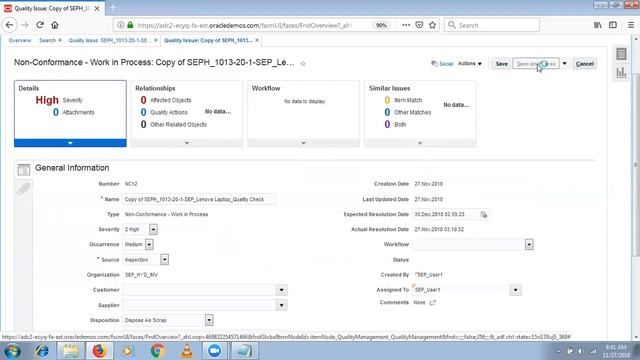Bookmark this page with star icon
Viewport: 640px width, 360px height.
[432, 25]
